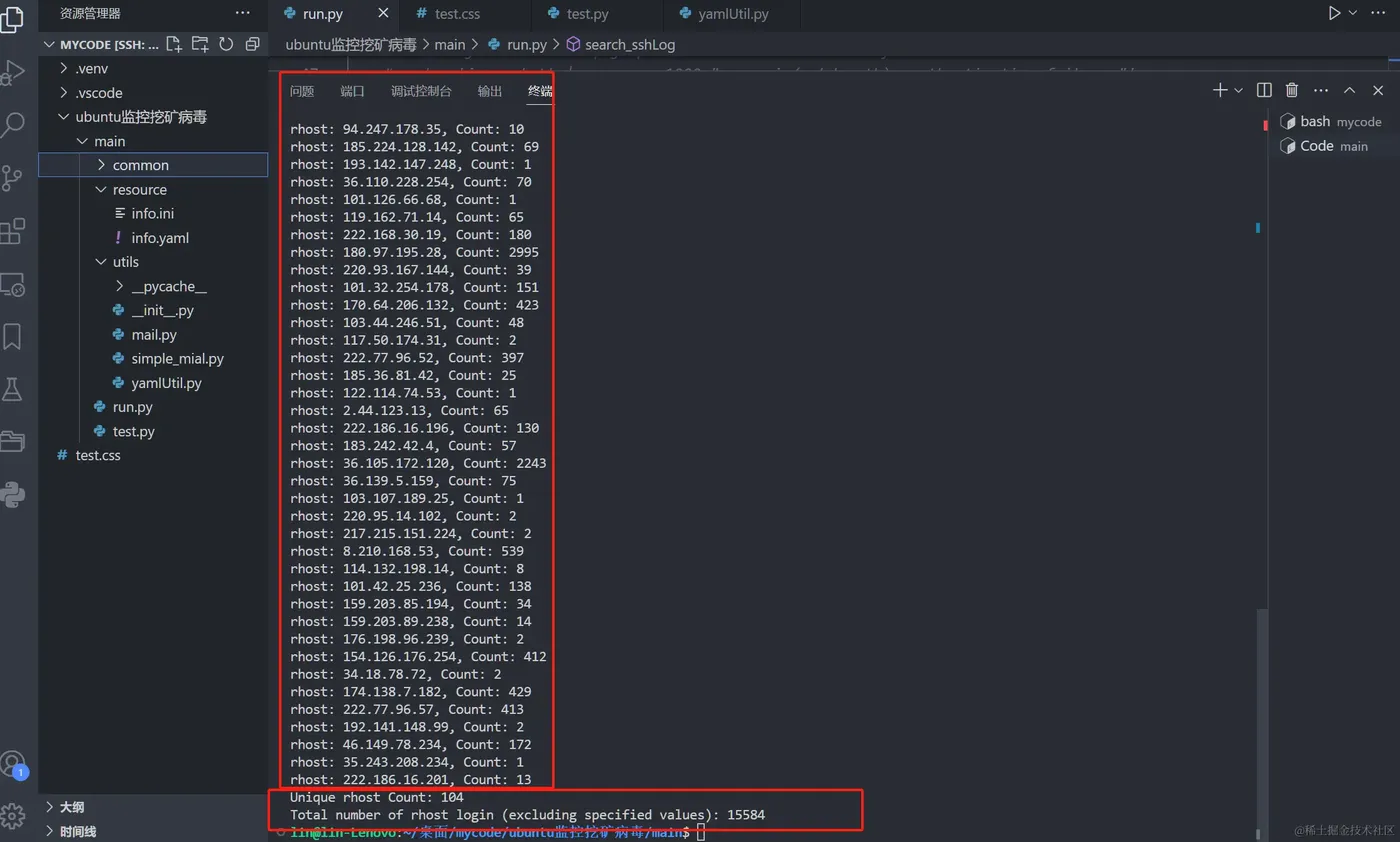Open the Extensions view
This screenshot has width=1400, height=842.
(x=12, y=231)
